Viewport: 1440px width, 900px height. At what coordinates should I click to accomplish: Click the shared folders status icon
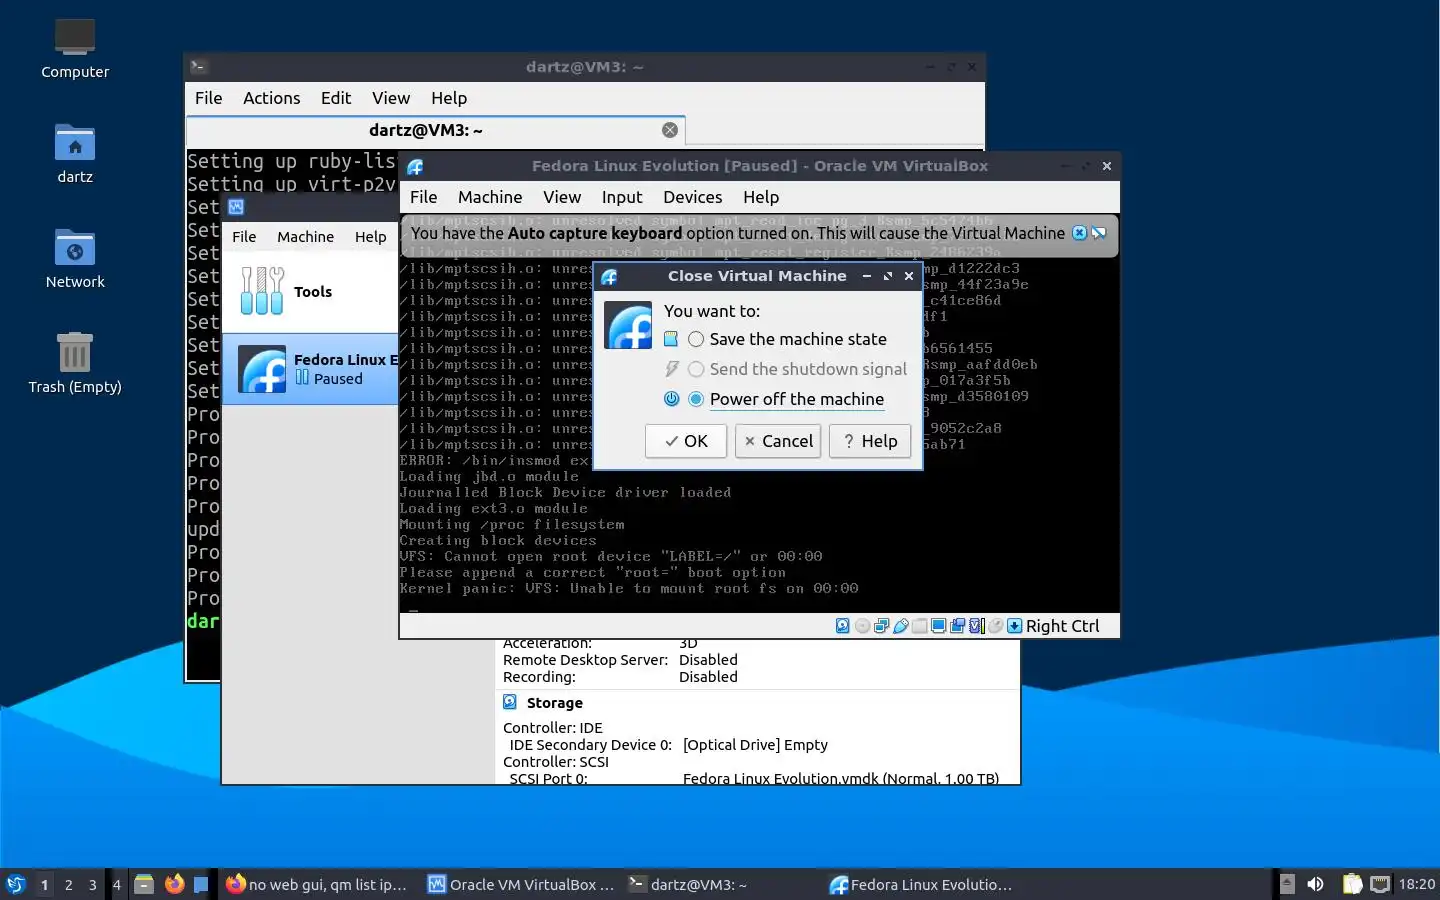pos(920,626)
